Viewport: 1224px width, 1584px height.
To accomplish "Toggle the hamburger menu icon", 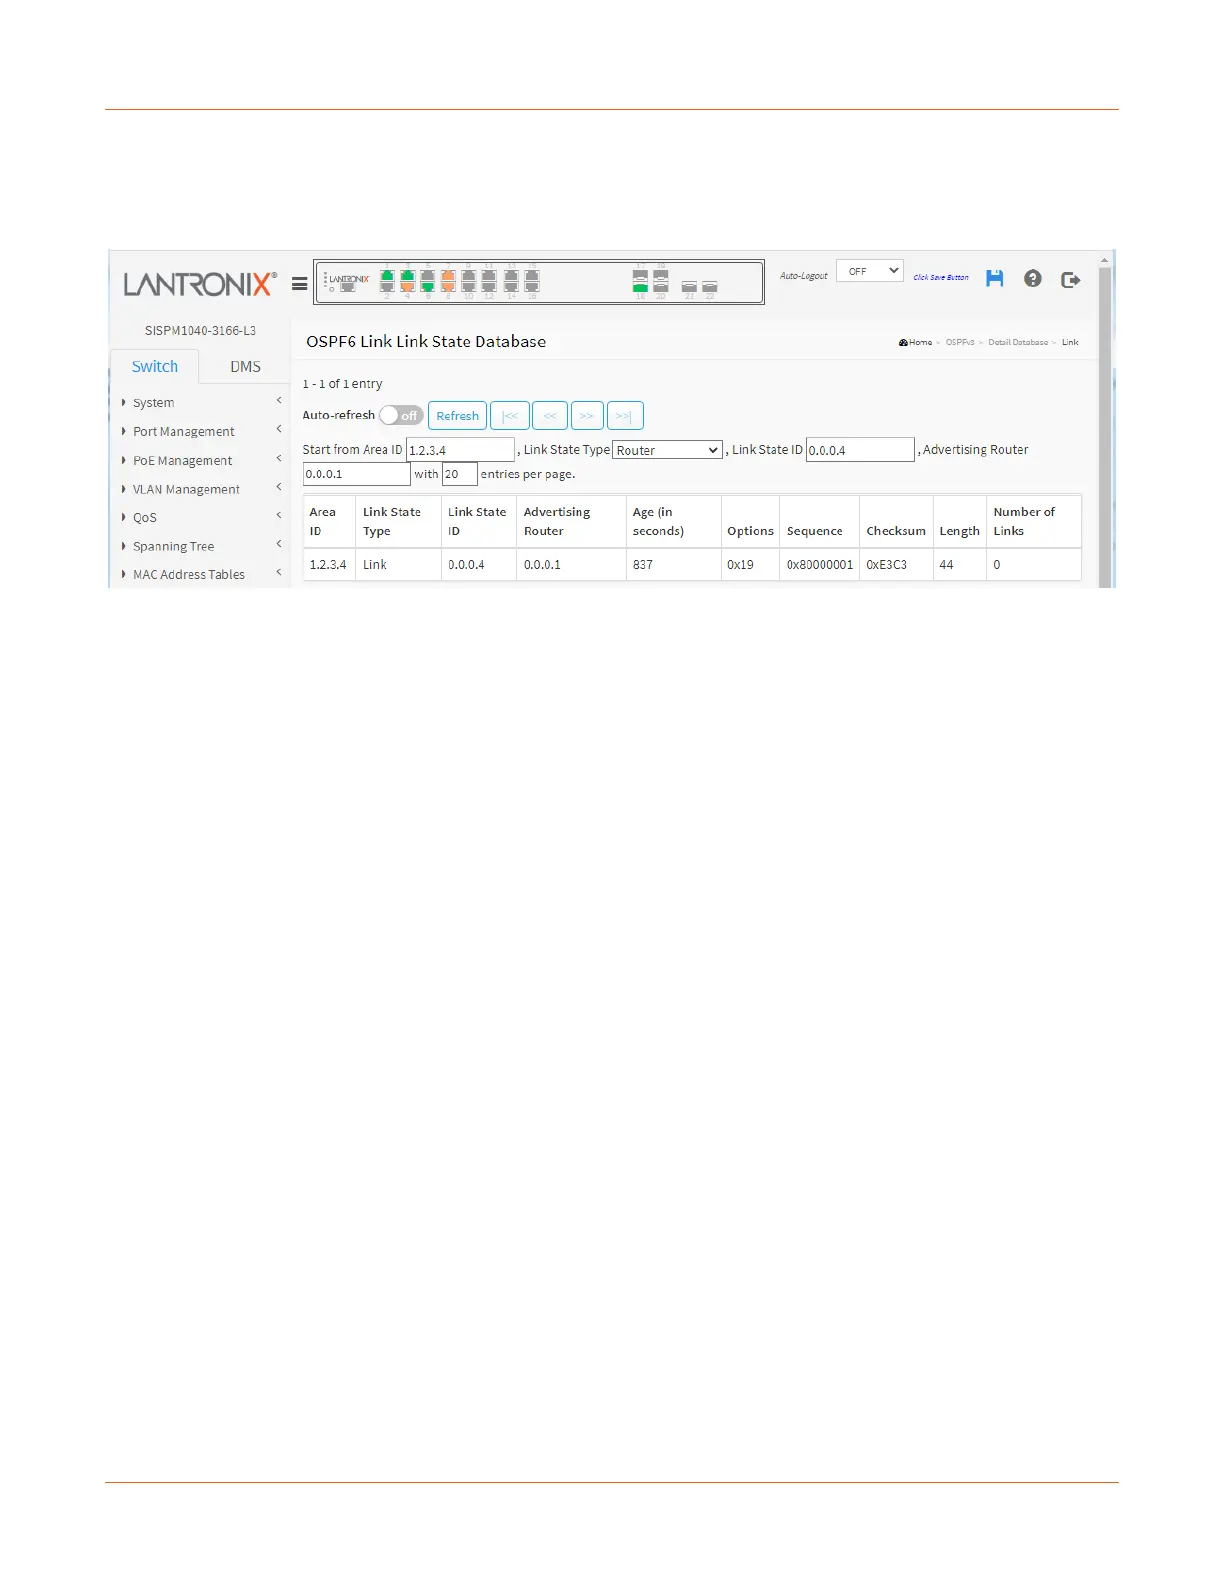I will pos(299,284).
